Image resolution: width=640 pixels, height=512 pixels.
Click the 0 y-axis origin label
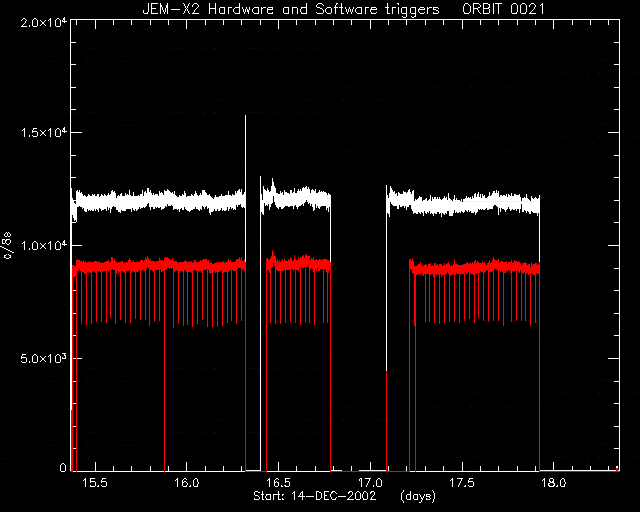[63, 467]
